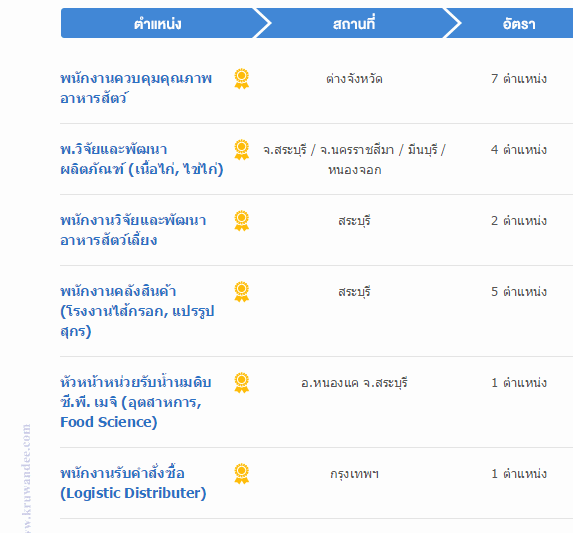This screenshot has width=573, height=533.
Task: Select the อัตรา column header
Action: [519, 23]
